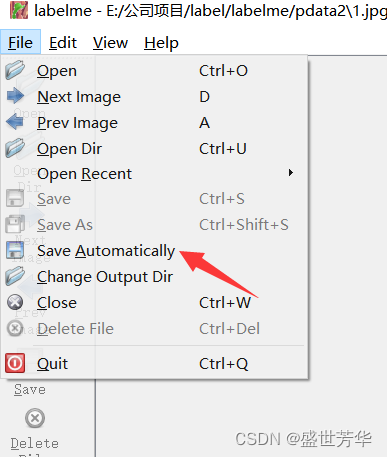Click the gray Close circle-x icon

click(x=15, y=303)
